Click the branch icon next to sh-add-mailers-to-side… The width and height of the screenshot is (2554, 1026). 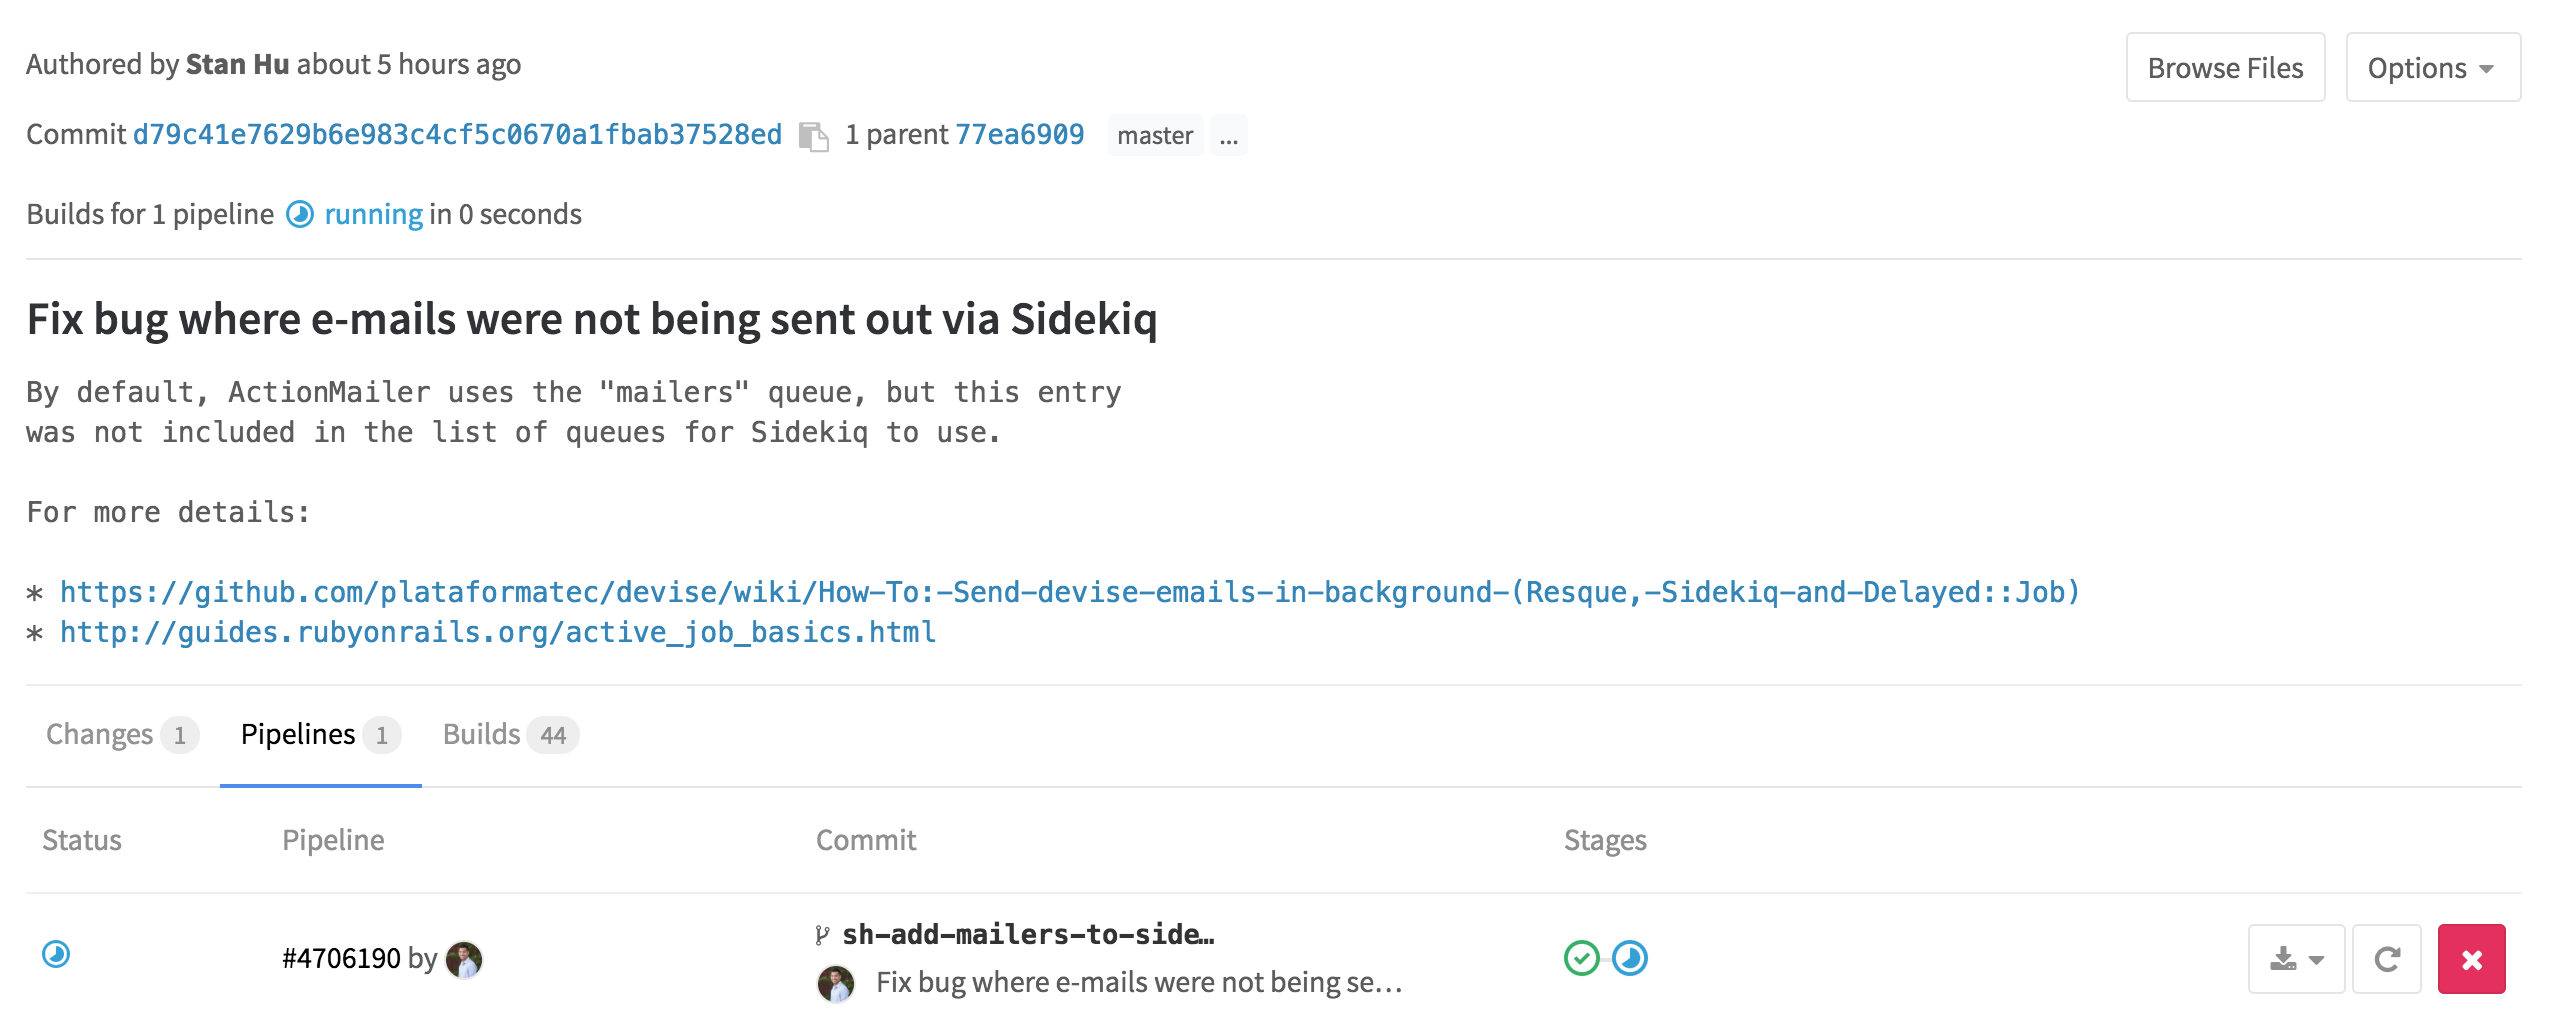coord(824,934)
